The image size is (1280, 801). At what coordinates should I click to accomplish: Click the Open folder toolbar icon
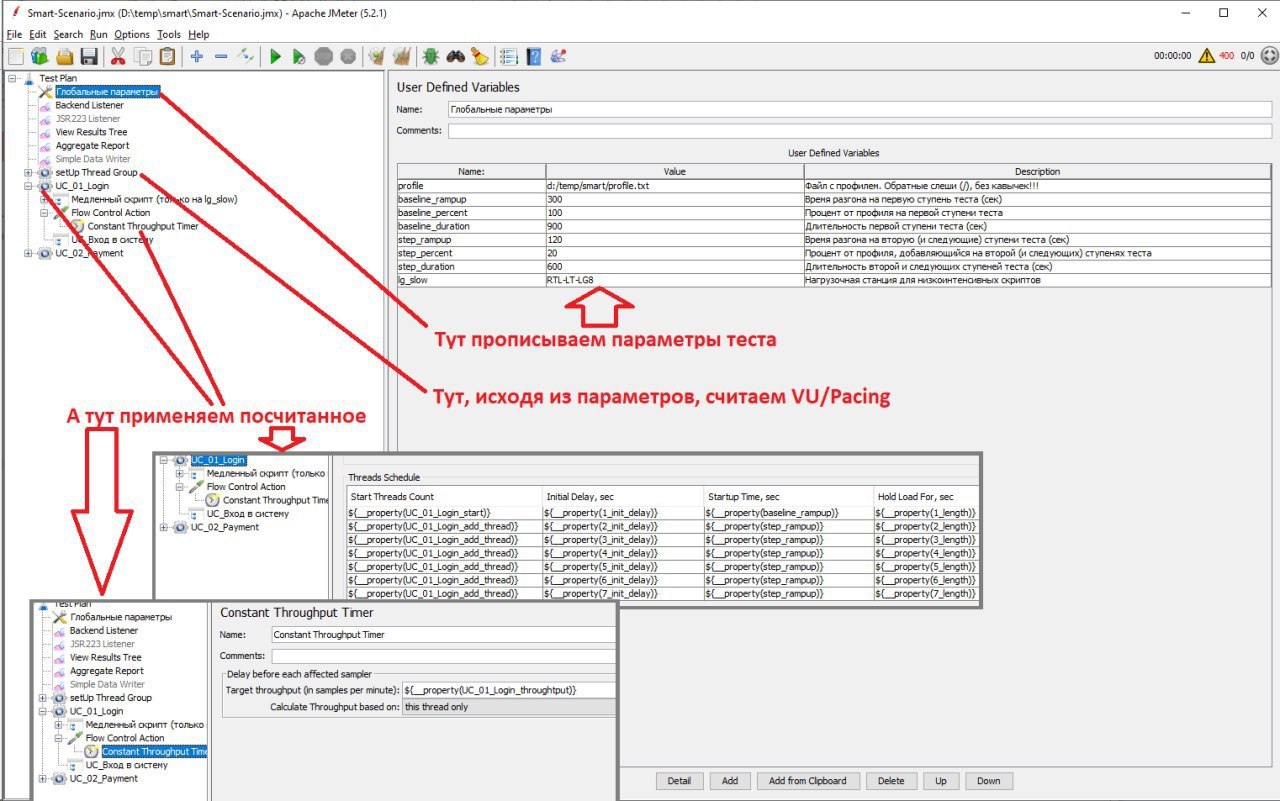[x=65, y=56]
